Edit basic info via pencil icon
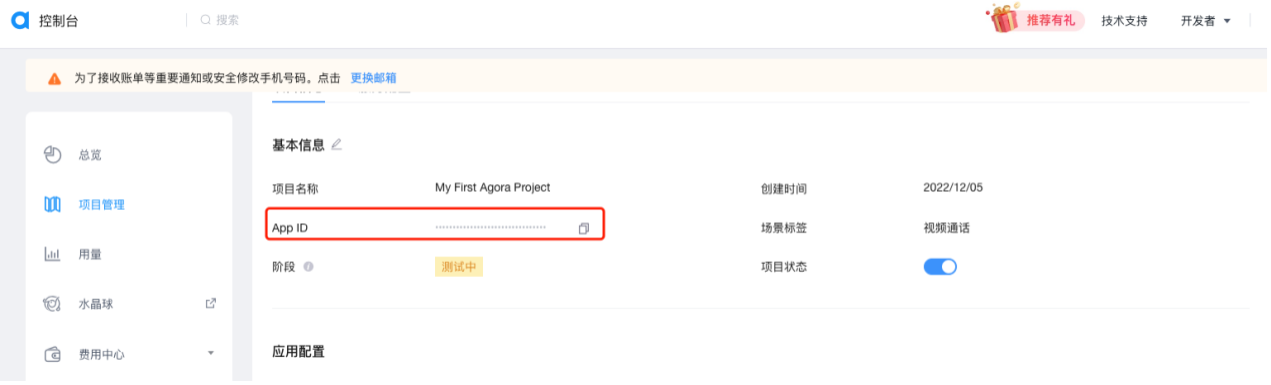This screenshot has width=1271, height=385. (x=336, y=144)
